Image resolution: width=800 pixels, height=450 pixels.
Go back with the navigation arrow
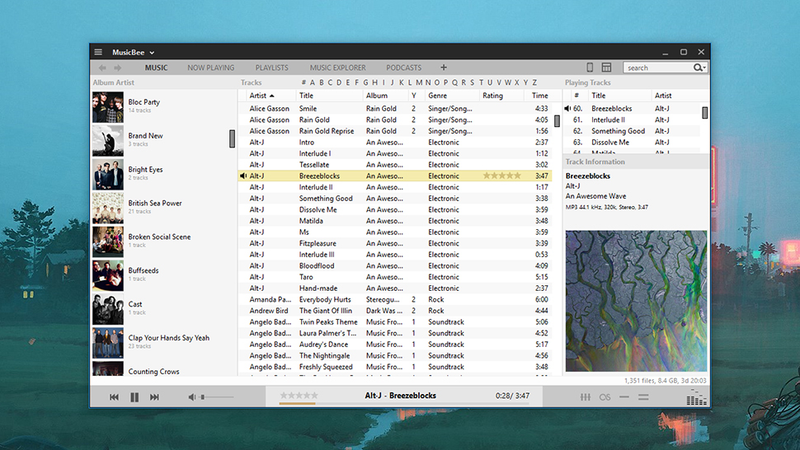pos(103,68)
